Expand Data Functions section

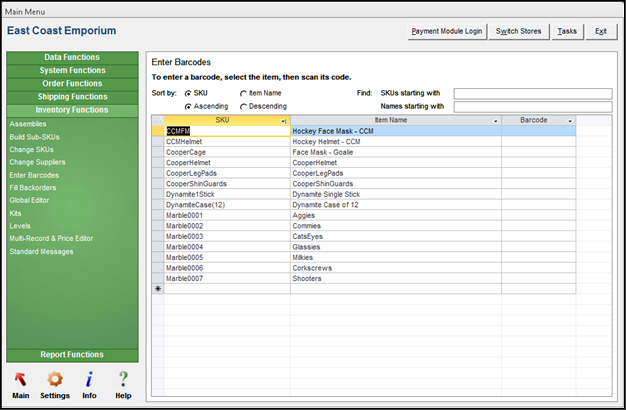pyautogui.click(x=72, y=57)
